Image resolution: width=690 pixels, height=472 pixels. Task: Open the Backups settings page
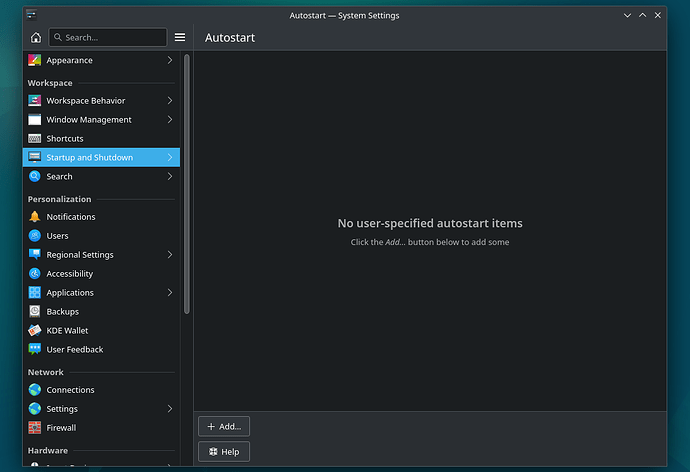[101, 311]
